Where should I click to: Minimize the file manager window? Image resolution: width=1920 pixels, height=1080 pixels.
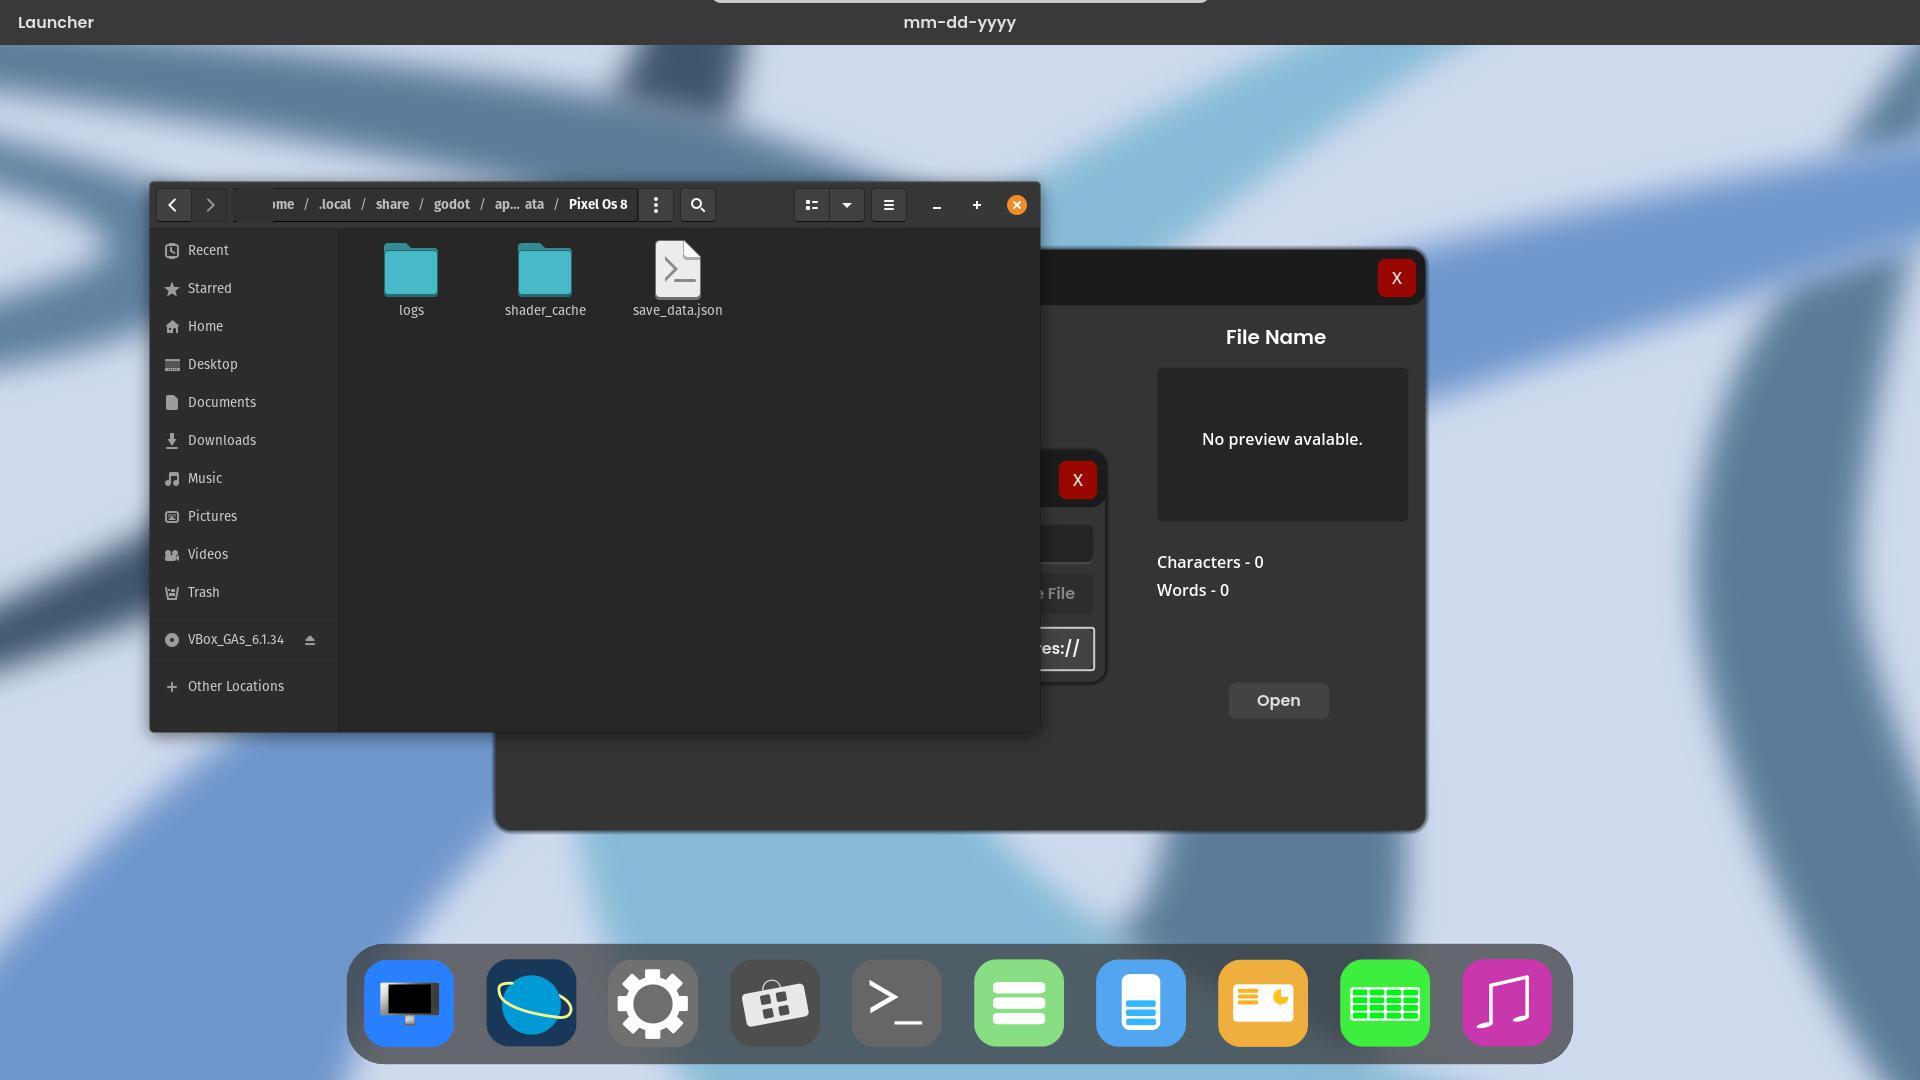[937, 205]
